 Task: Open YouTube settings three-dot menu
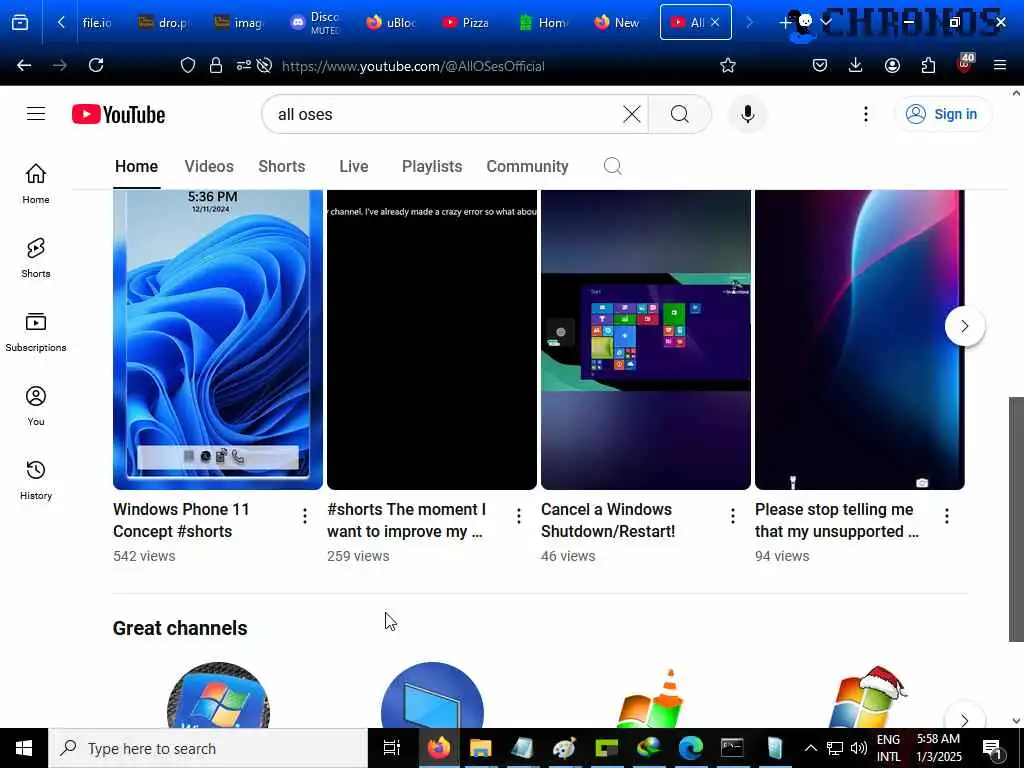pos(866,114)
